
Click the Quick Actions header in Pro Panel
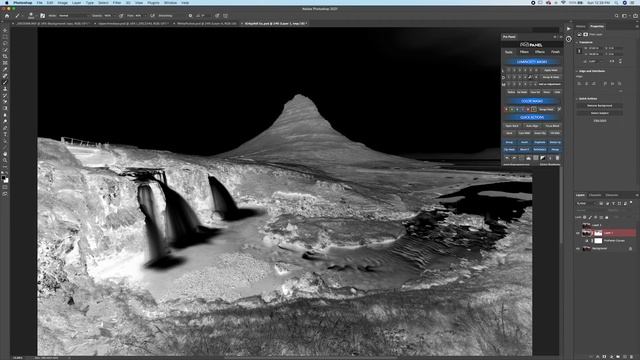[532, 117]
